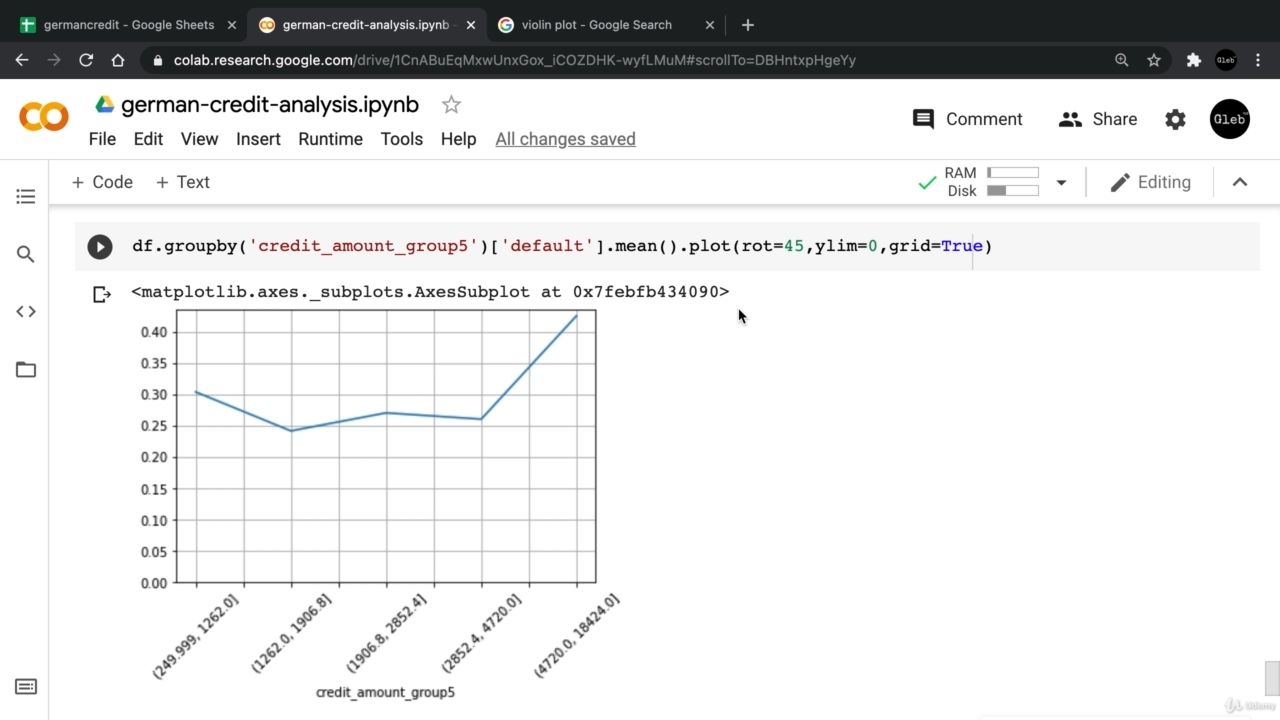
Task: Open the Runtime menu
Action: click(x=330, y=139)
